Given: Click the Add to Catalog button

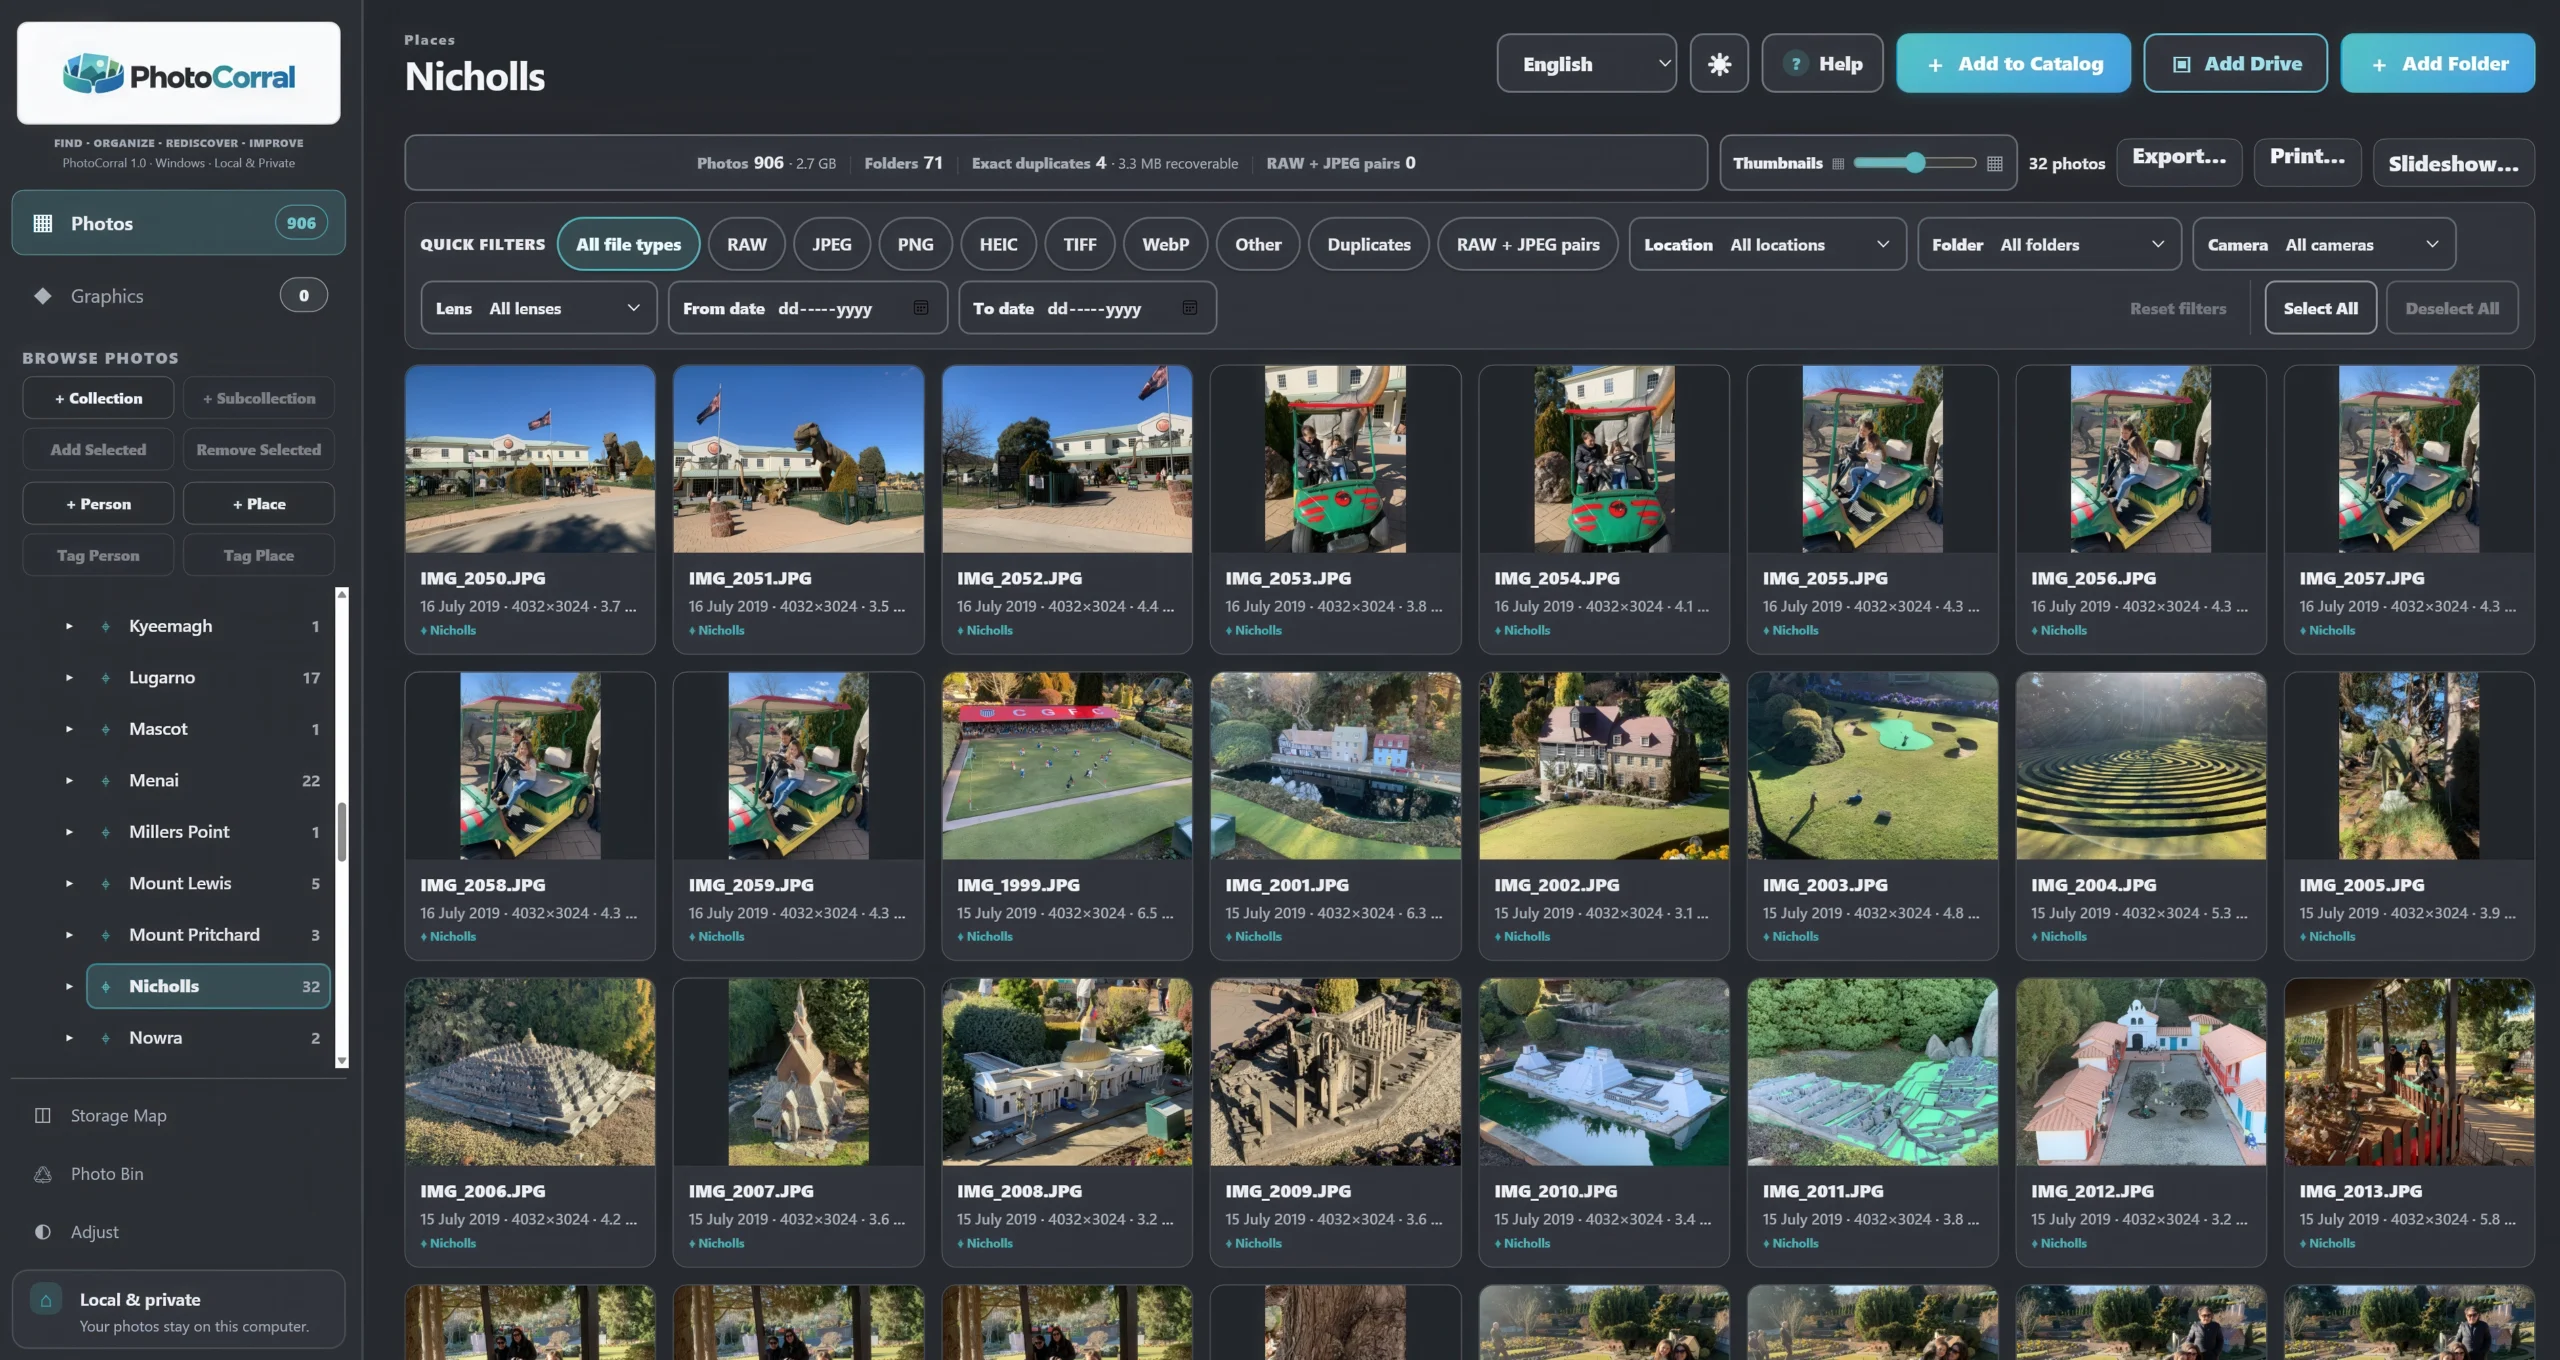Looking at the screenshot, I should click(x=2013, y=64).
